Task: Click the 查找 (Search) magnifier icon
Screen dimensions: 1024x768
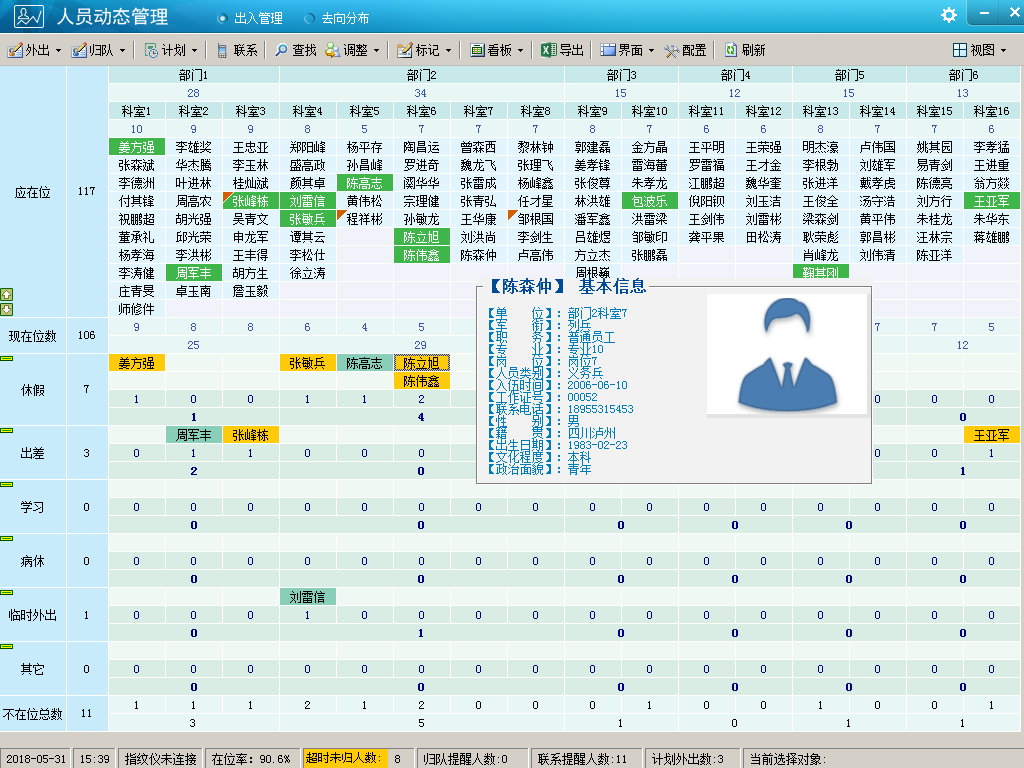Action: (281, 50)
